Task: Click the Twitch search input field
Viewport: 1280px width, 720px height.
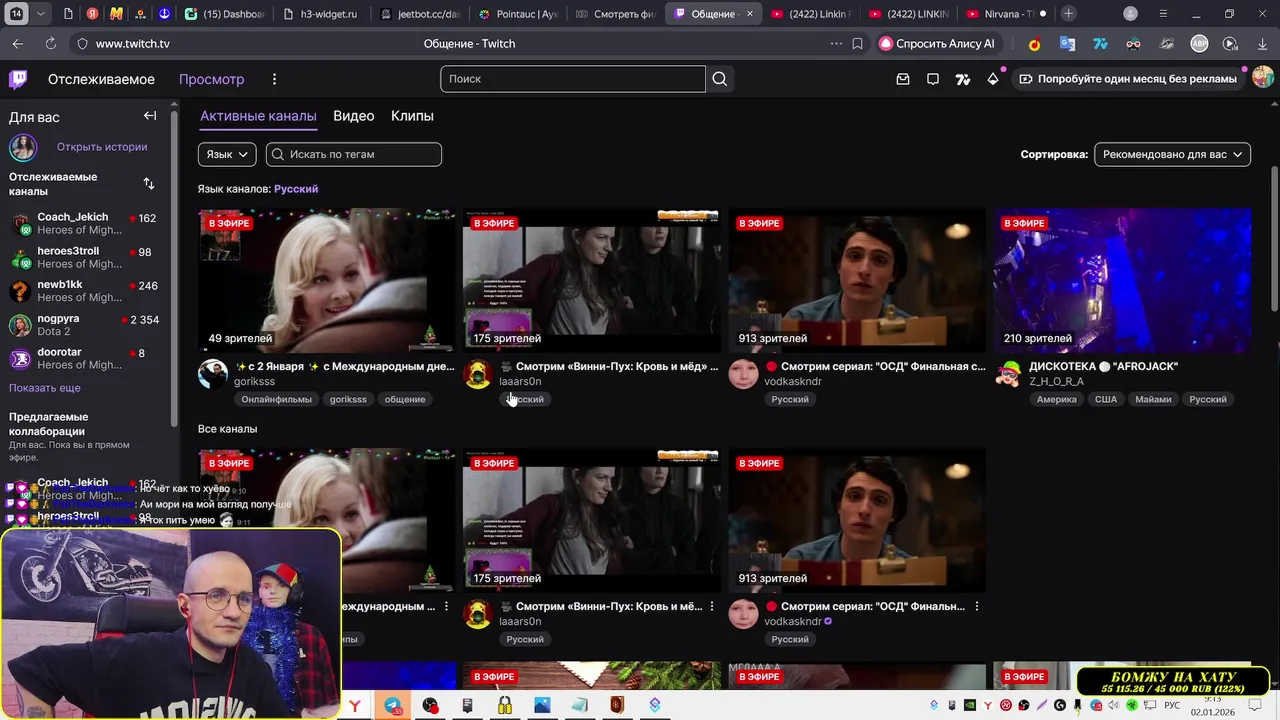Action: pyautogui.click(x=573, y=79)
